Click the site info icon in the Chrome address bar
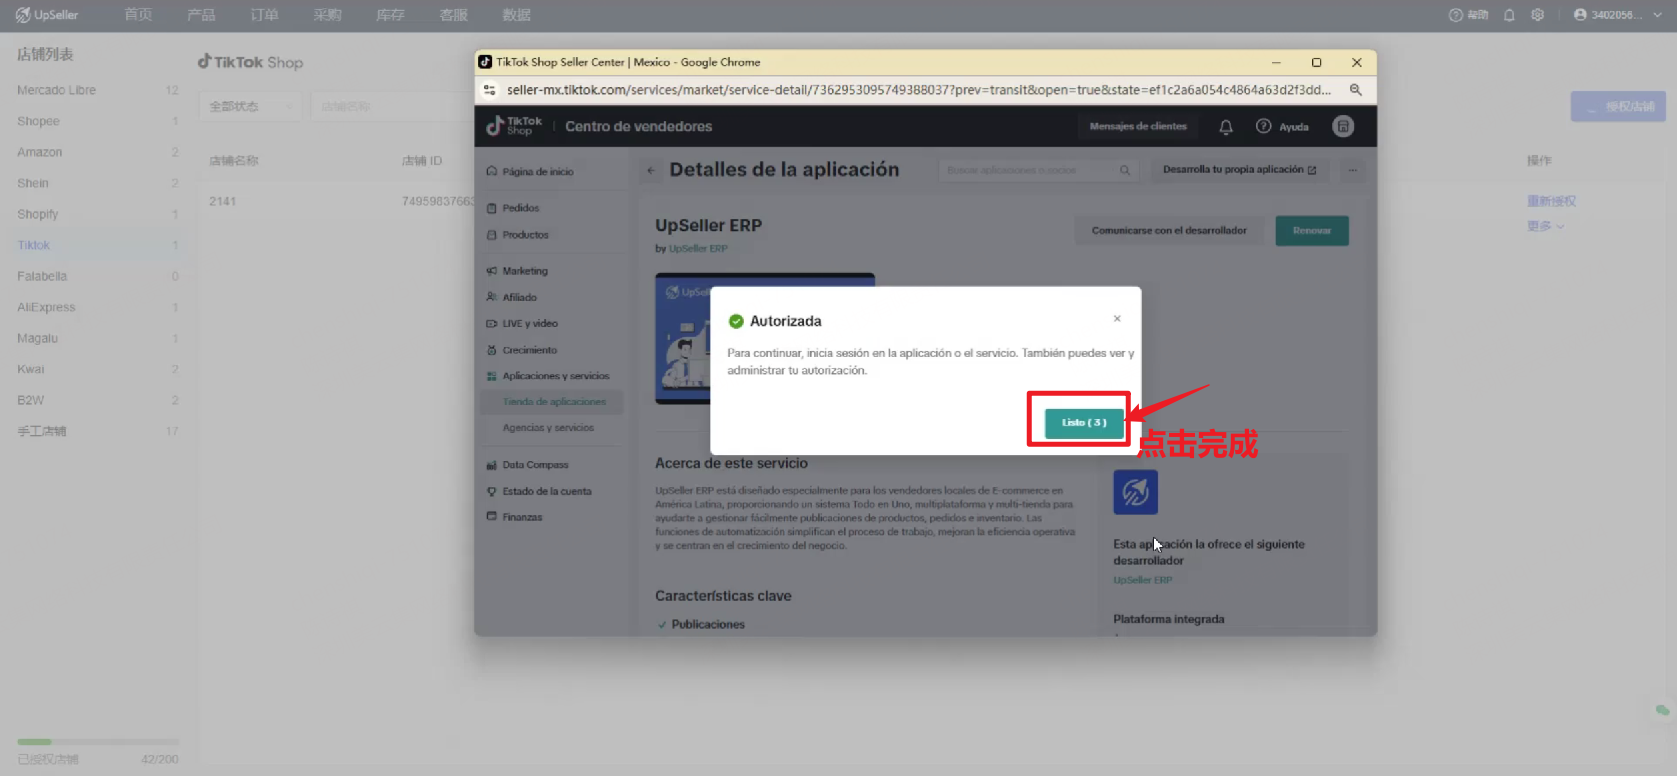 489,90
